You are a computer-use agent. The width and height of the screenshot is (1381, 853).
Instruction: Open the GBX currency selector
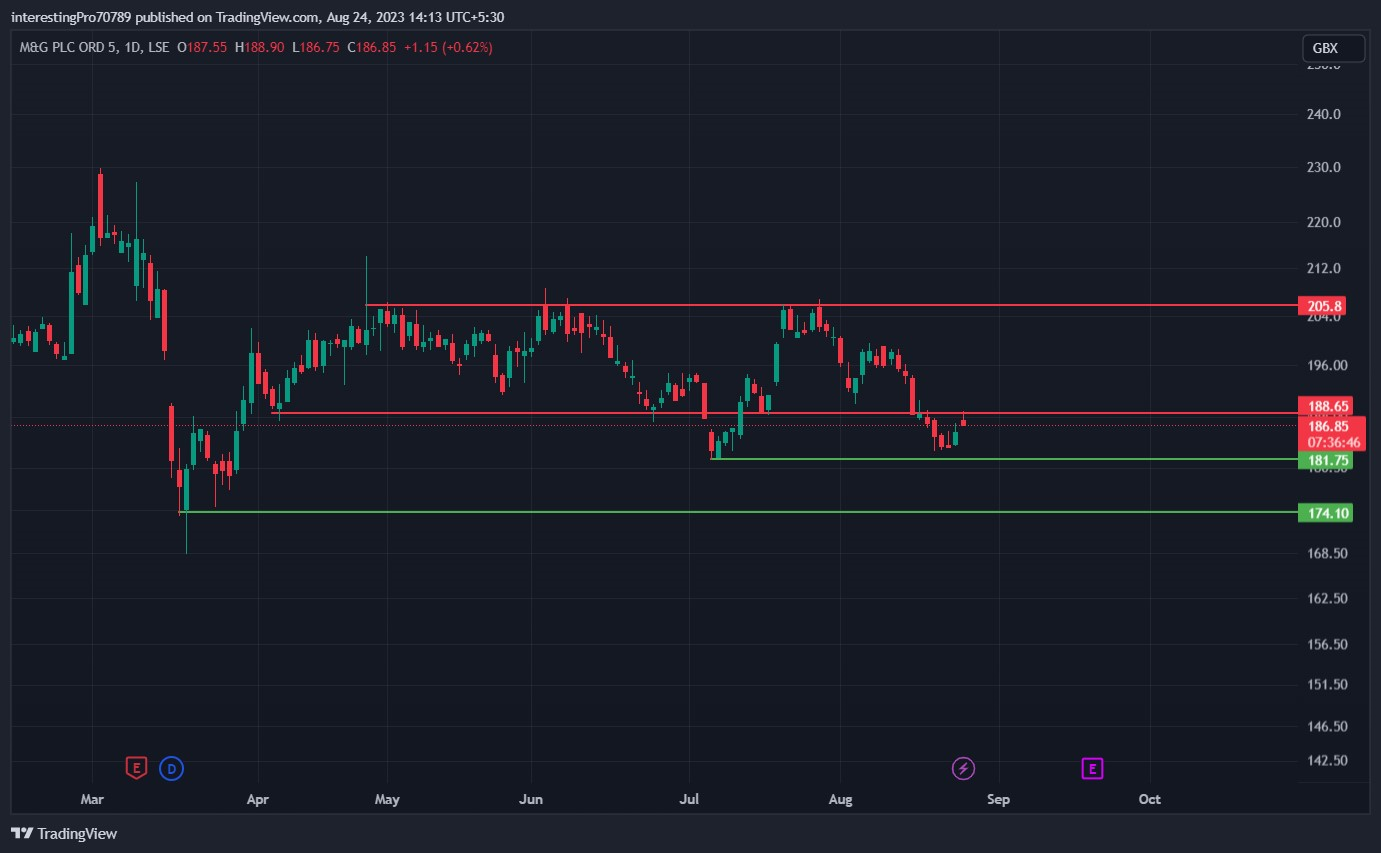coord(1334,48)
